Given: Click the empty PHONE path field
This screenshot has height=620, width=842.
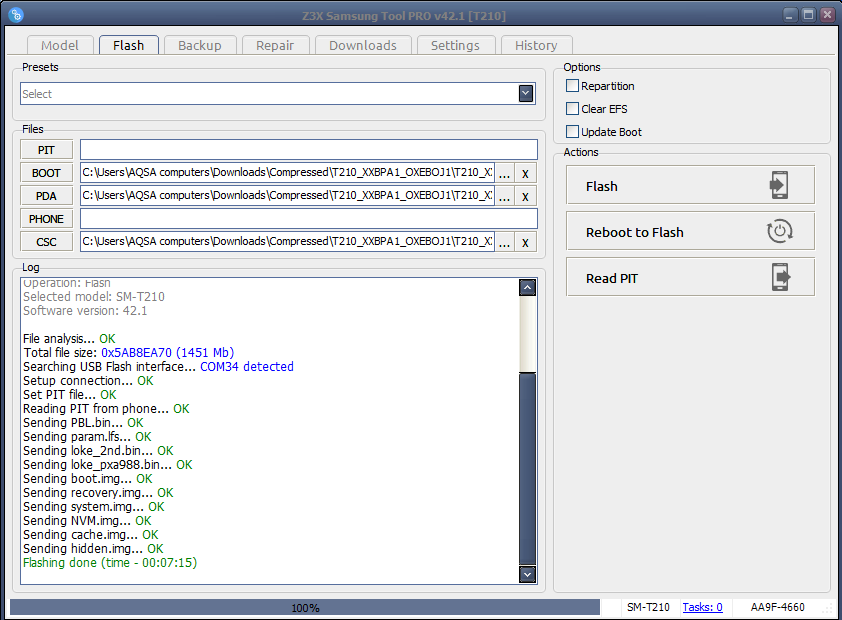Looking at the screenshot, I should pyautogui.click(x=309, y=219).
